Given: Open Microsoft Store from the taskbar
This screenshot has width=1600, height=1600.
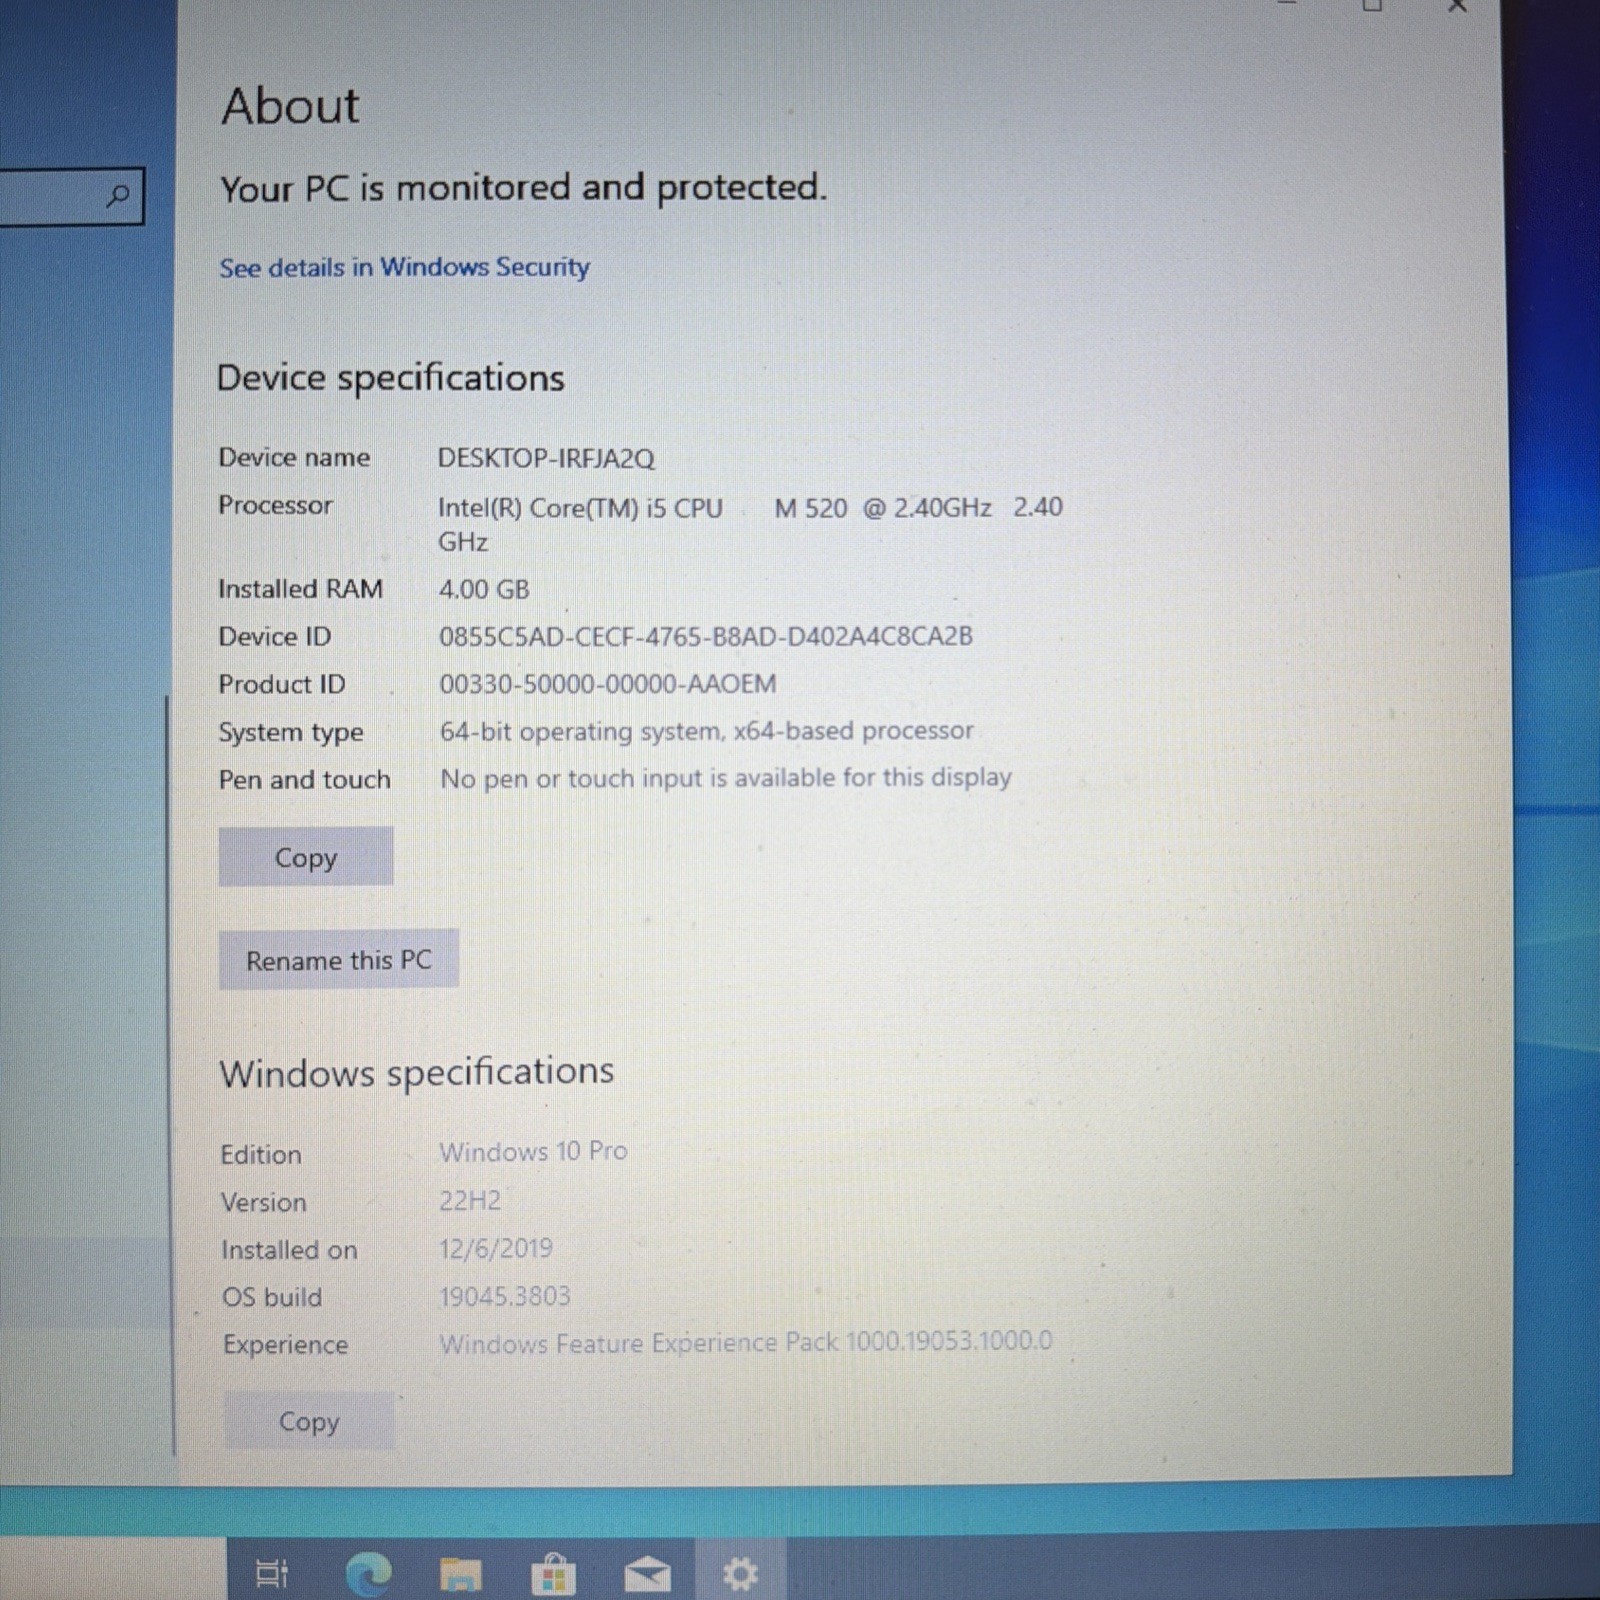Looking at the screenshot, I should (x=553, y=1574).
